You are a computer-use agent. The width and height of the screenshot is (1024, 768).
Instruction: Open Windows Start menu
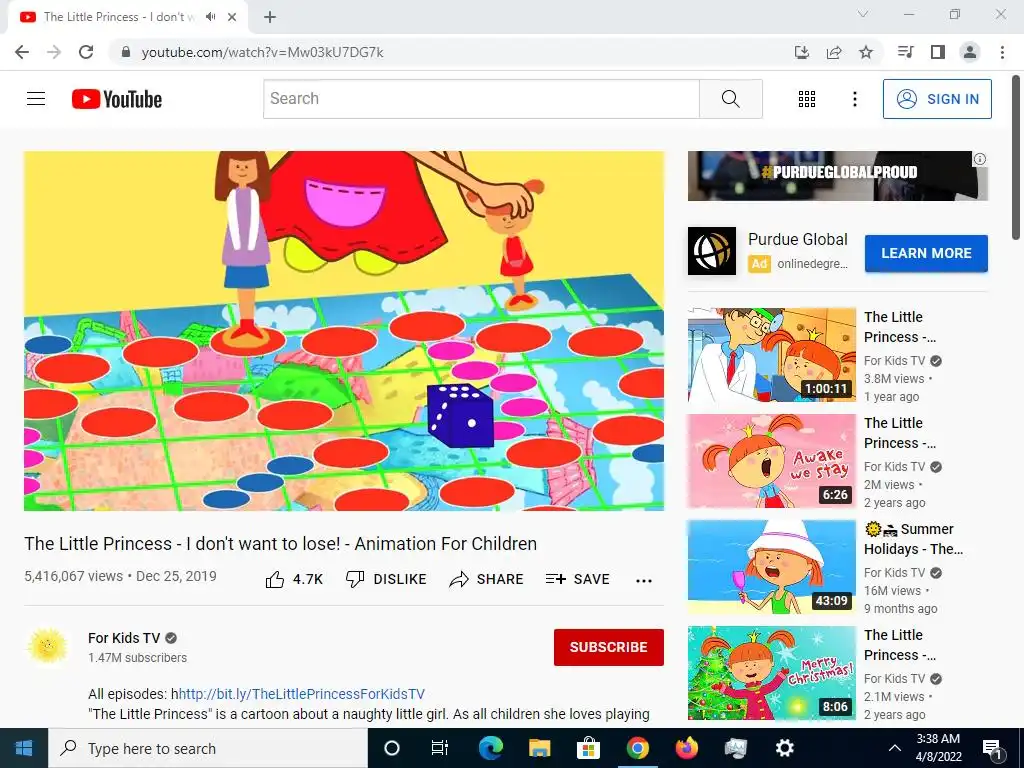click(x=24, y=748)
